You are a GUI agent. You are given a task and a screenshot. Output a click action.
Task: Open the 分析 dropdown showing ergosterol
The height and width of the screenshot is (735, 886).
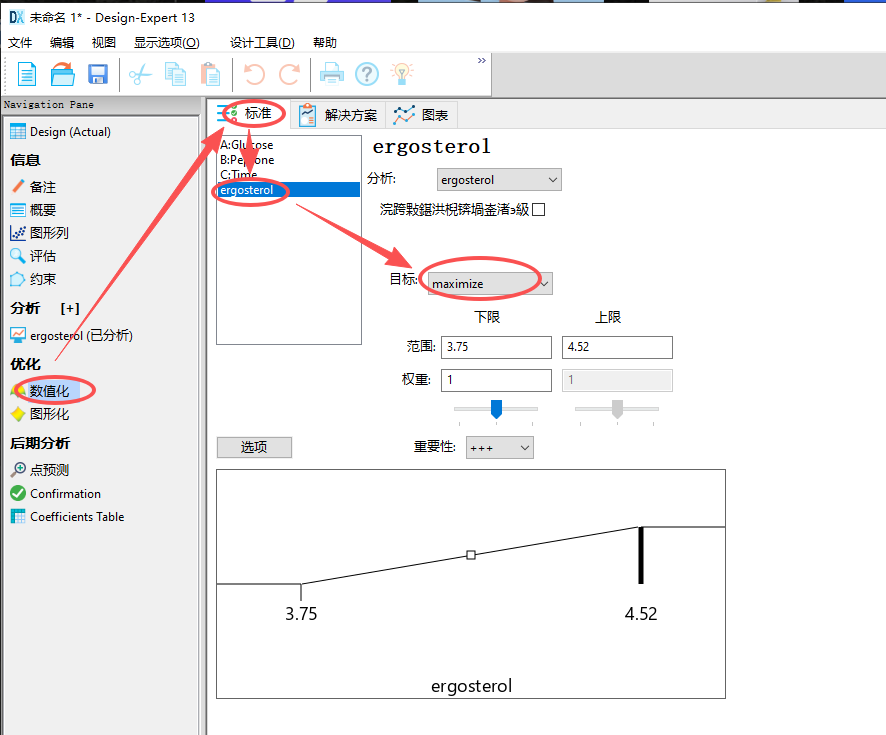tap(499, 179)
